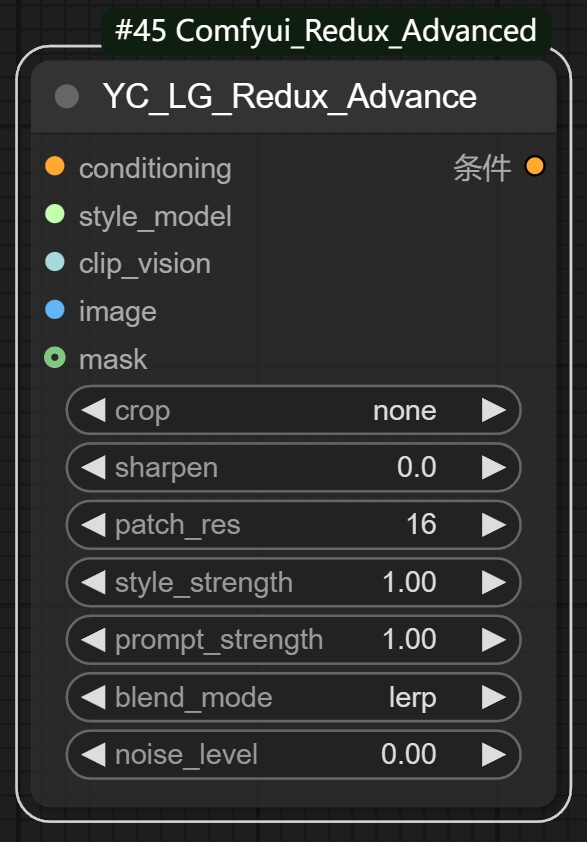
Task: Decrease sharpen with left arrow
Action: tap(93, 467)
